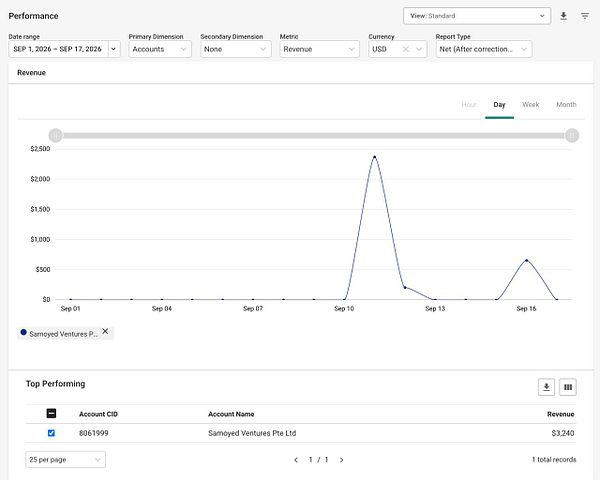Go to previous page of records

click(x=296, y=460)
